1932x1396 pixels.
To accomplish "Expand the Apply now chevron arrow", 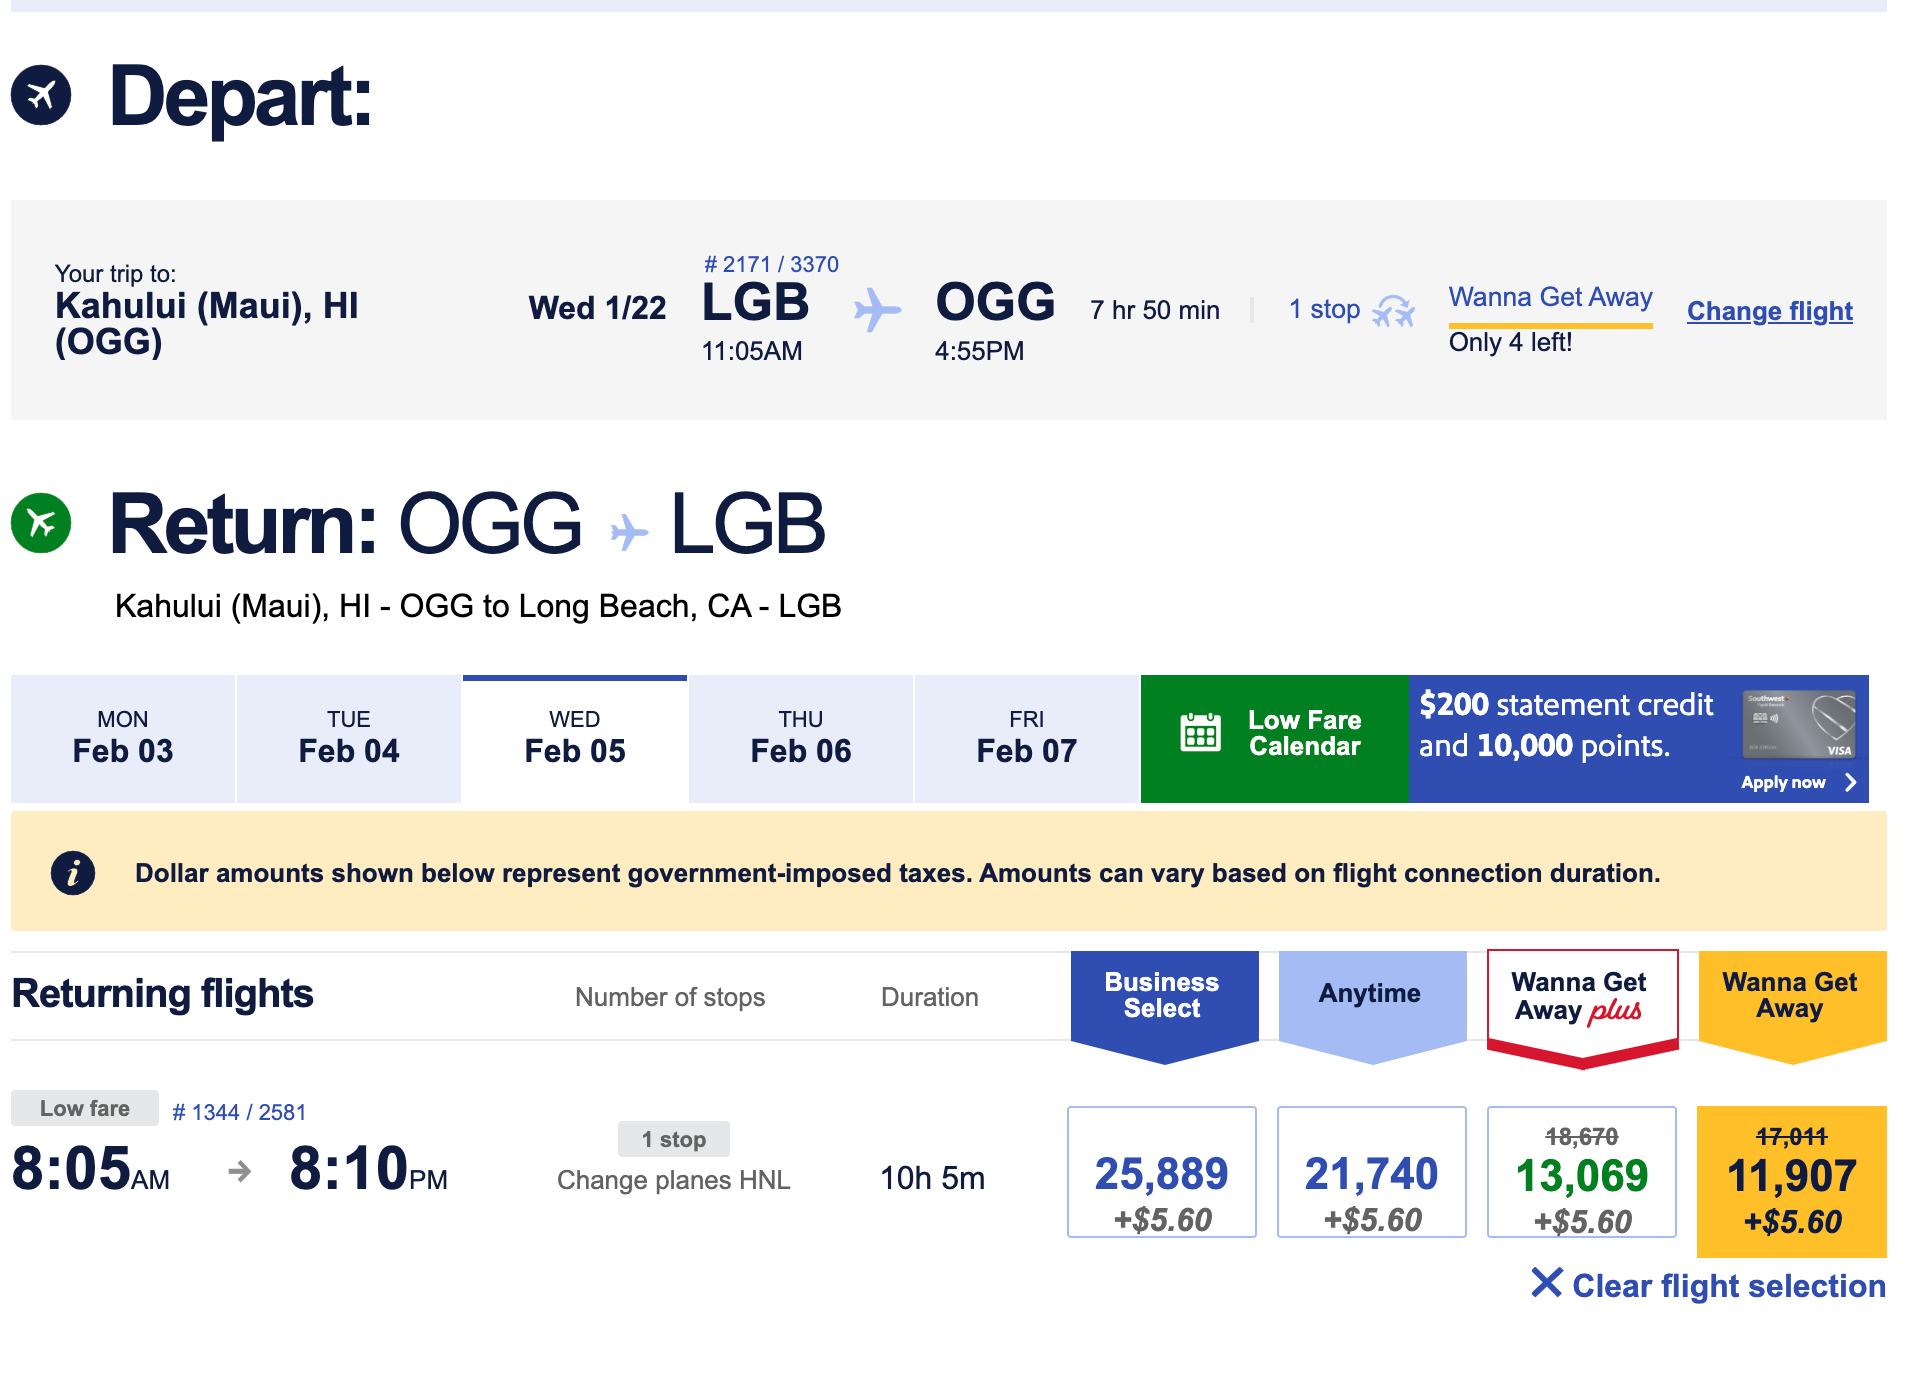I will click(x=1852, y=783).
